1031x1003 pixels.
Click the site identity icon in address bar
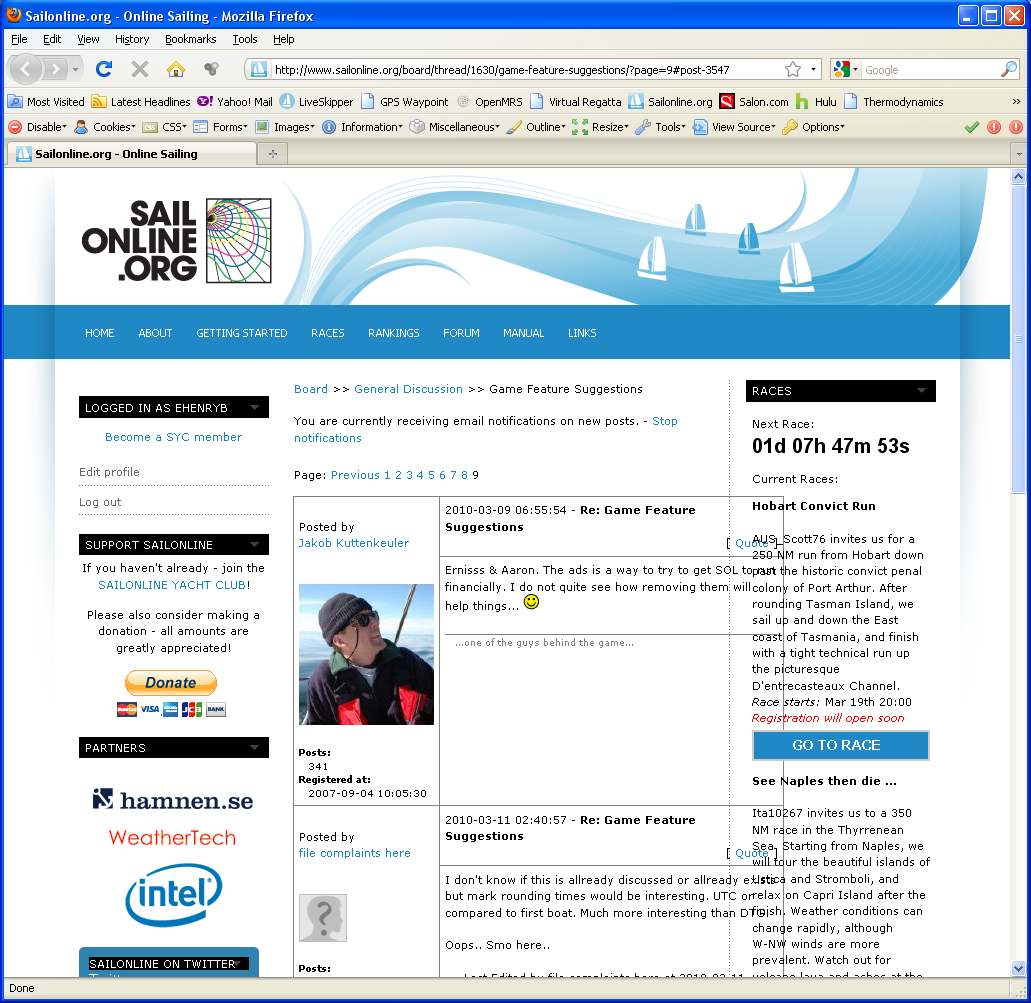pos(258,69)
